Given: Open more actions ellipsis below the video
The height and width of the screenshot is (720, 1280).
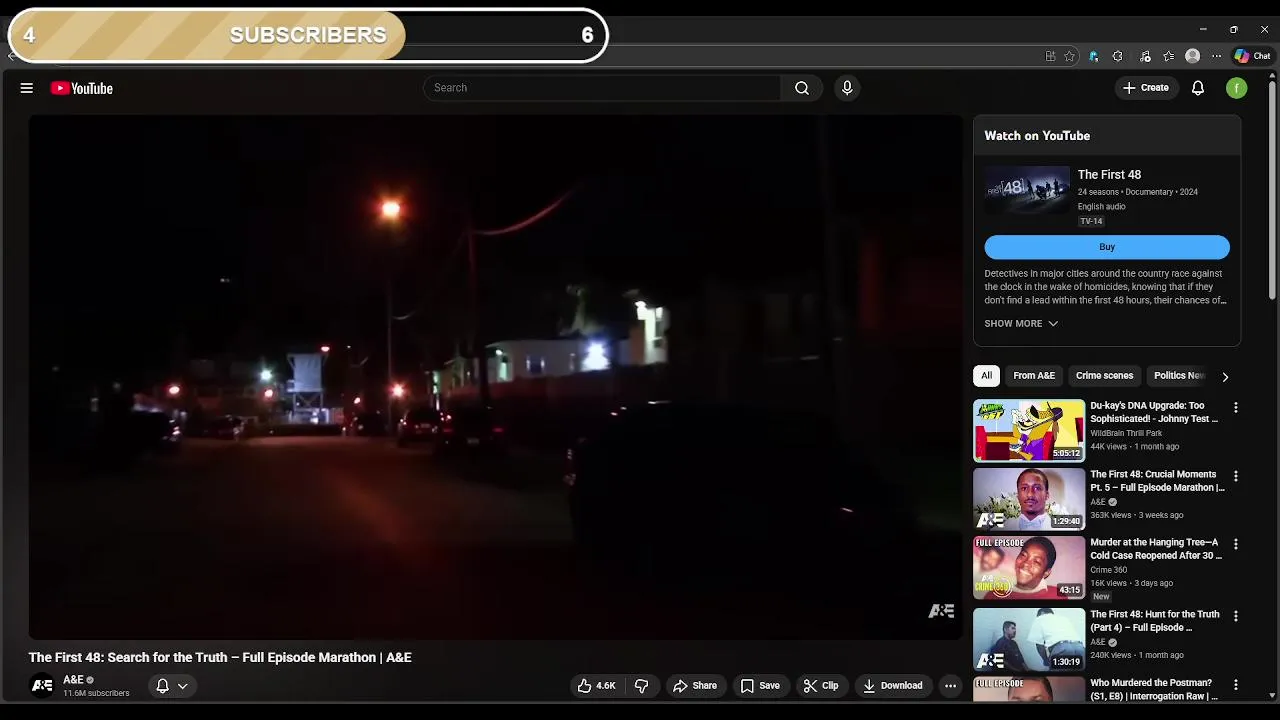Looking at the screenshot, I should click(x=950, y=686).
